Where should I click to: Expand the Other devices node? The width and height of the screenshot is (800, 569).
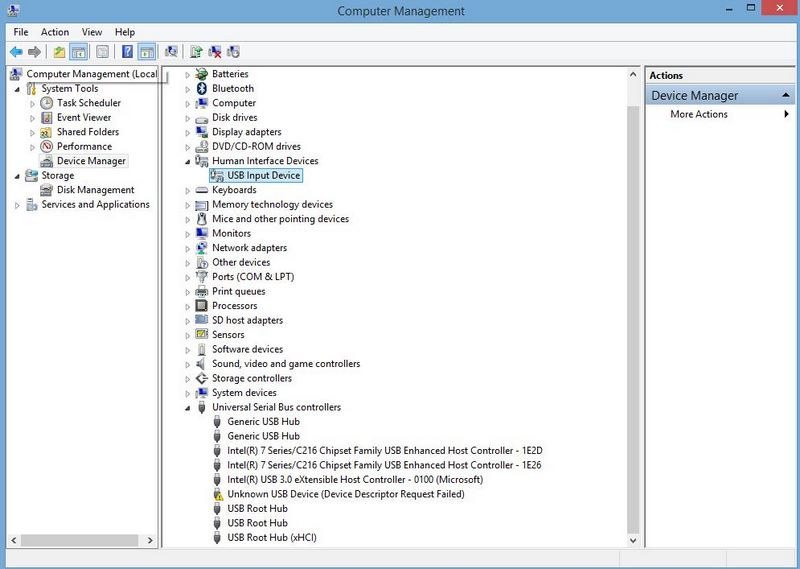point(187,263)
